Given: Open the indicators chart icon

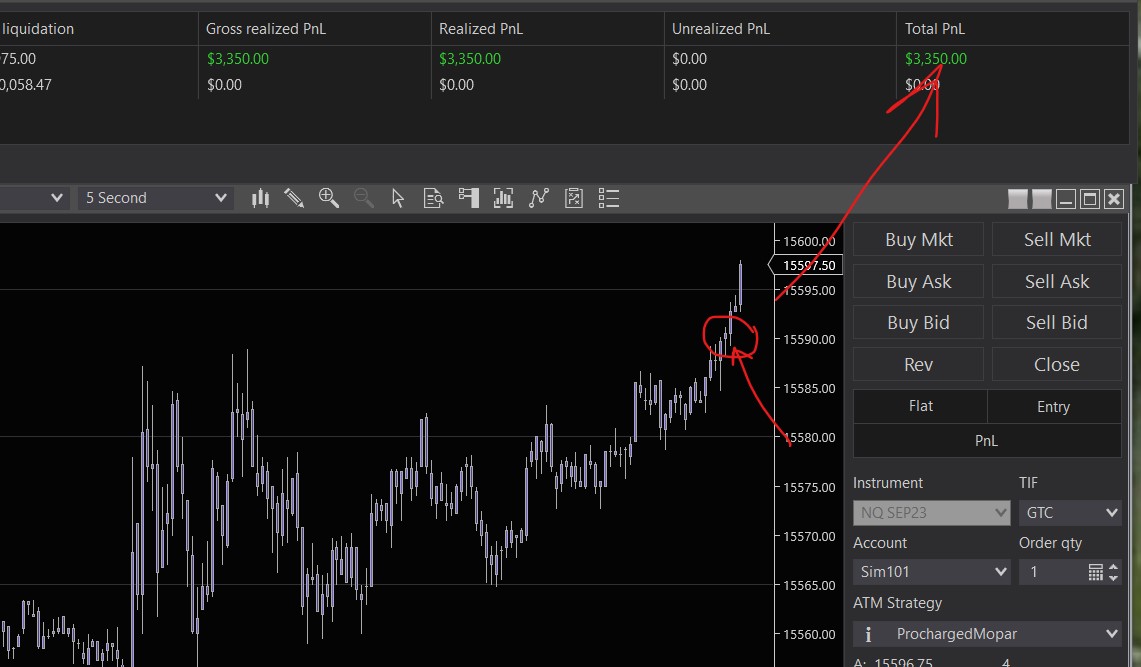Looking at the screenshot, I should tap(503, 198).
